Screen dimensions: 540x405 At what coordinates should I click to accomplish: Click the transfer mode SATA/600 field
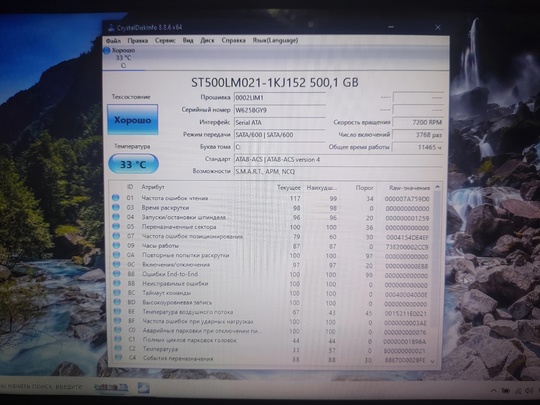pyautogui.click(x=279, y=135)
